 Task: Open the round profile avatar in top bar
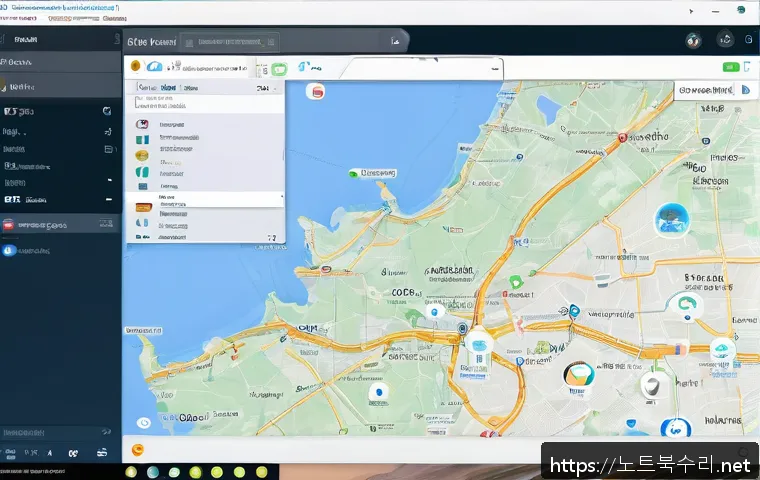click(x=695, y=41)
